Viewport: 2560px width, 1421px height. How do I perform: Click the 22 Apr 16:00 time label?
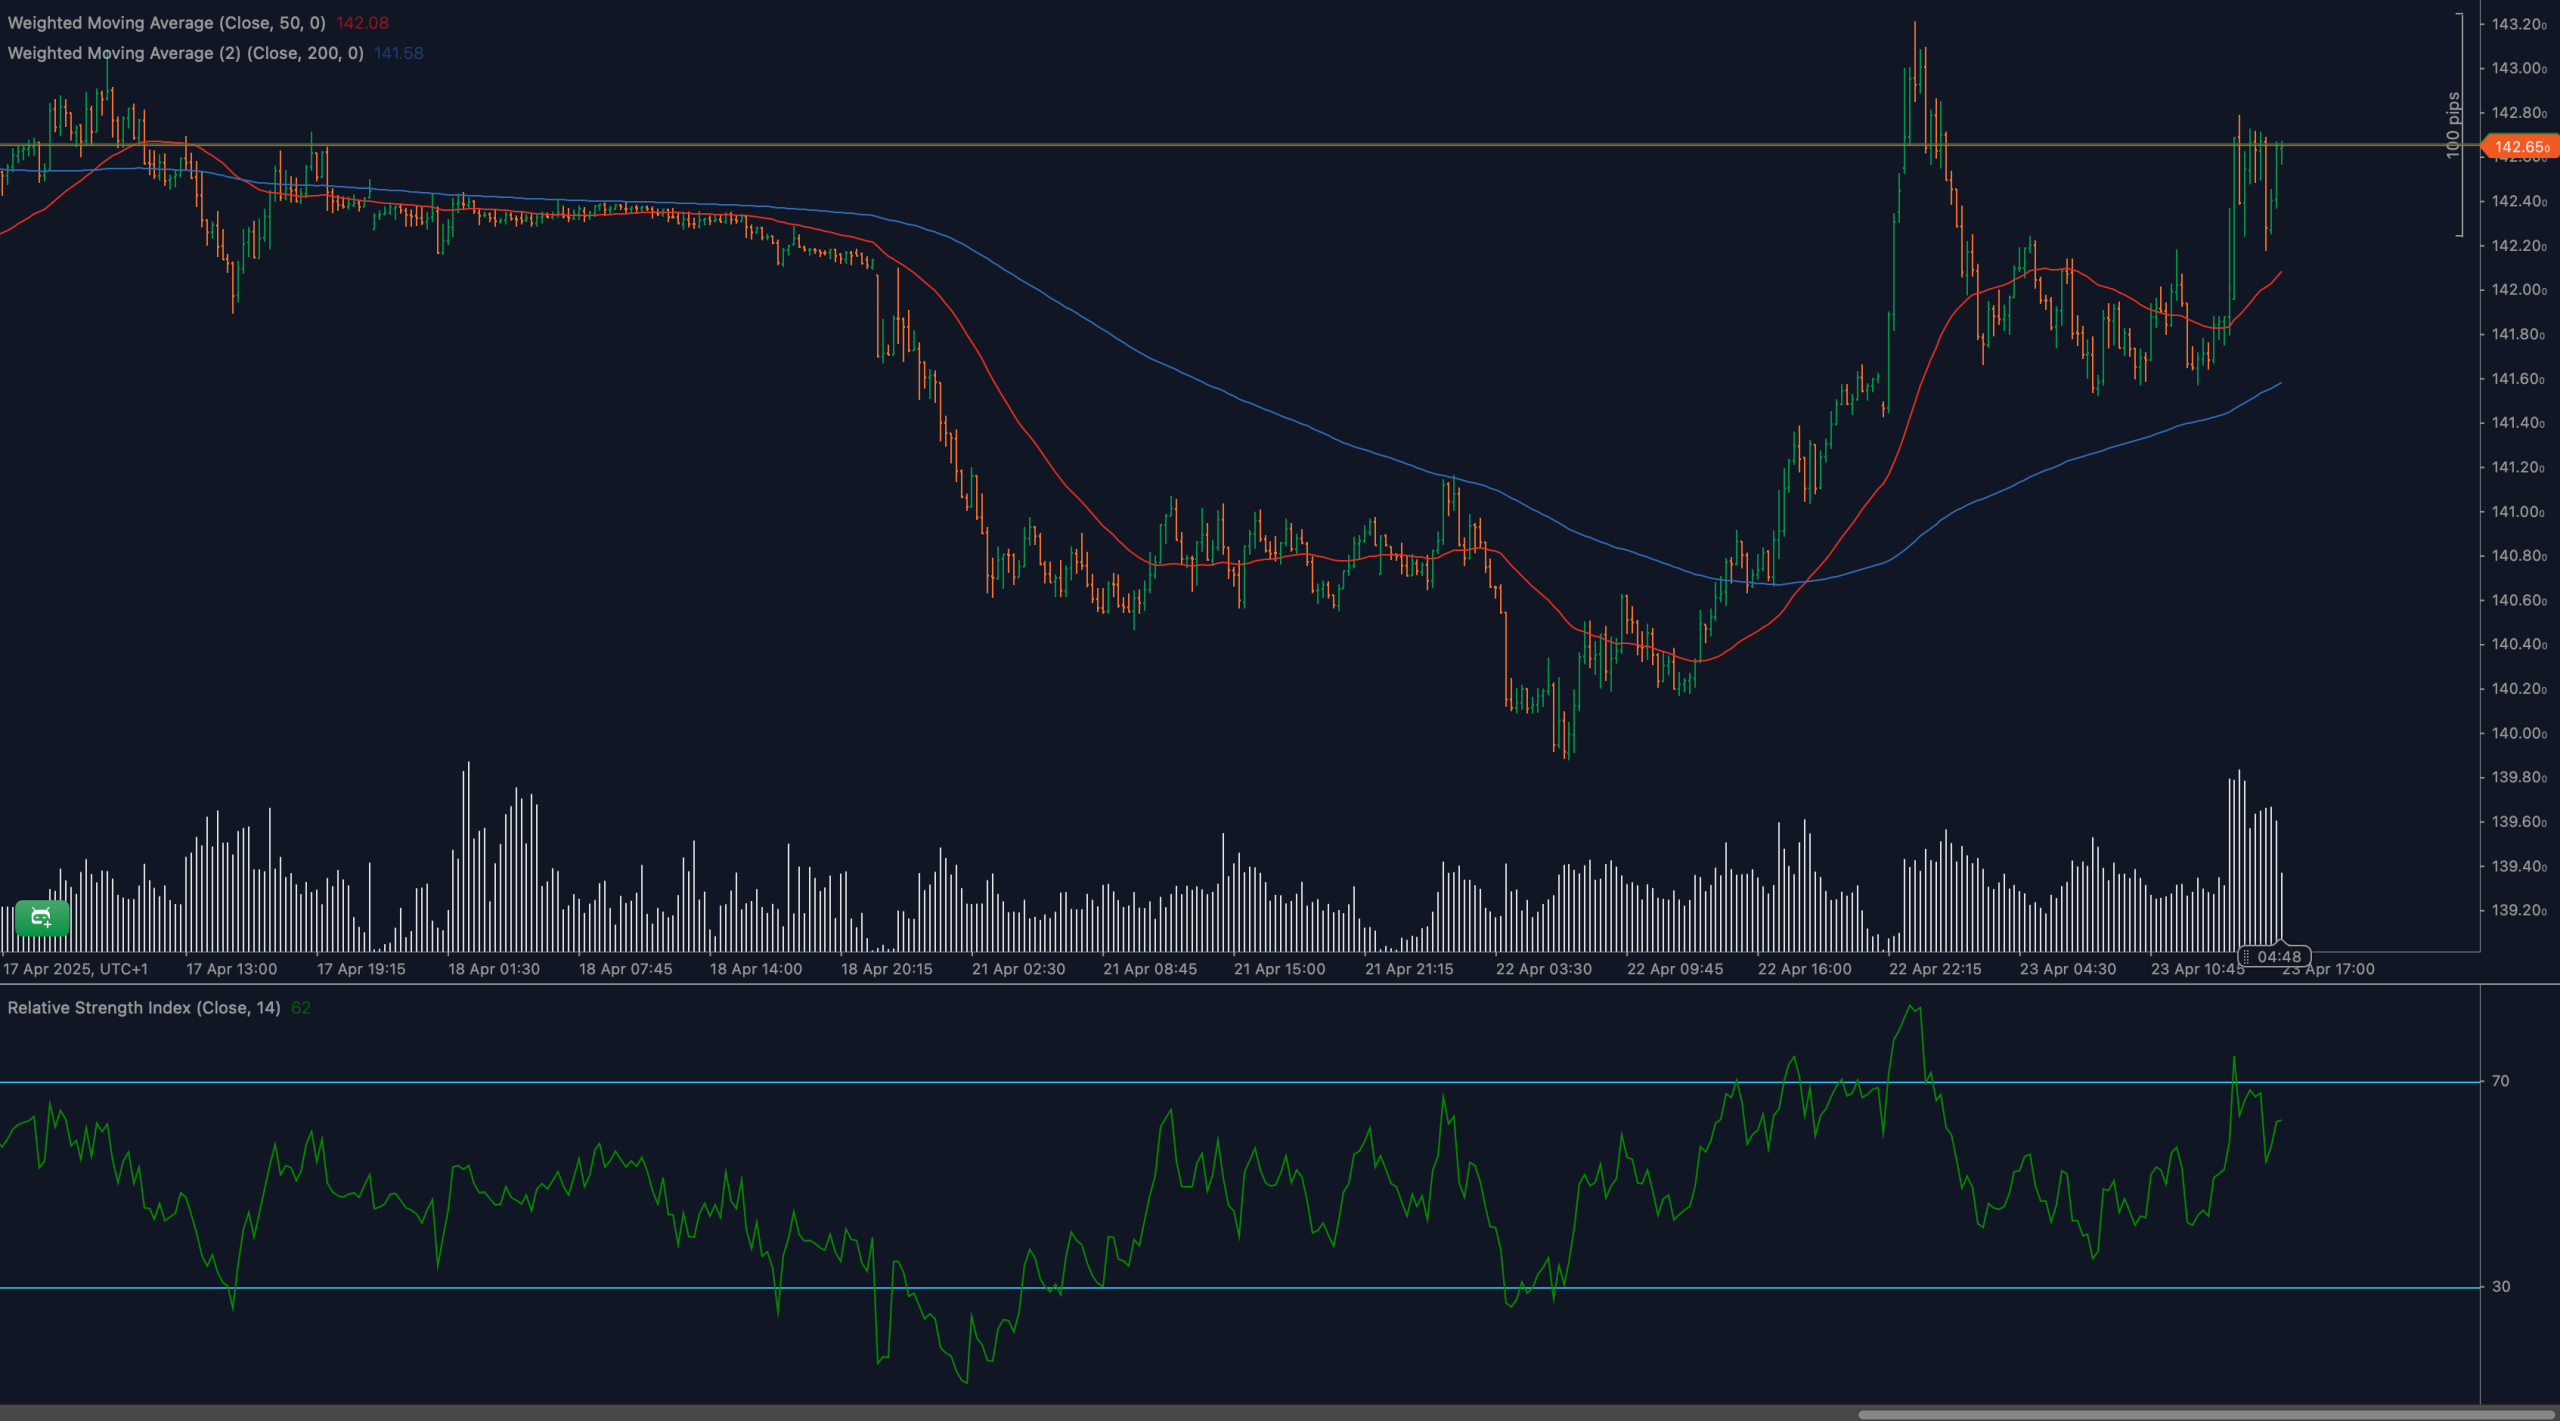click(x=1805, y=969)
